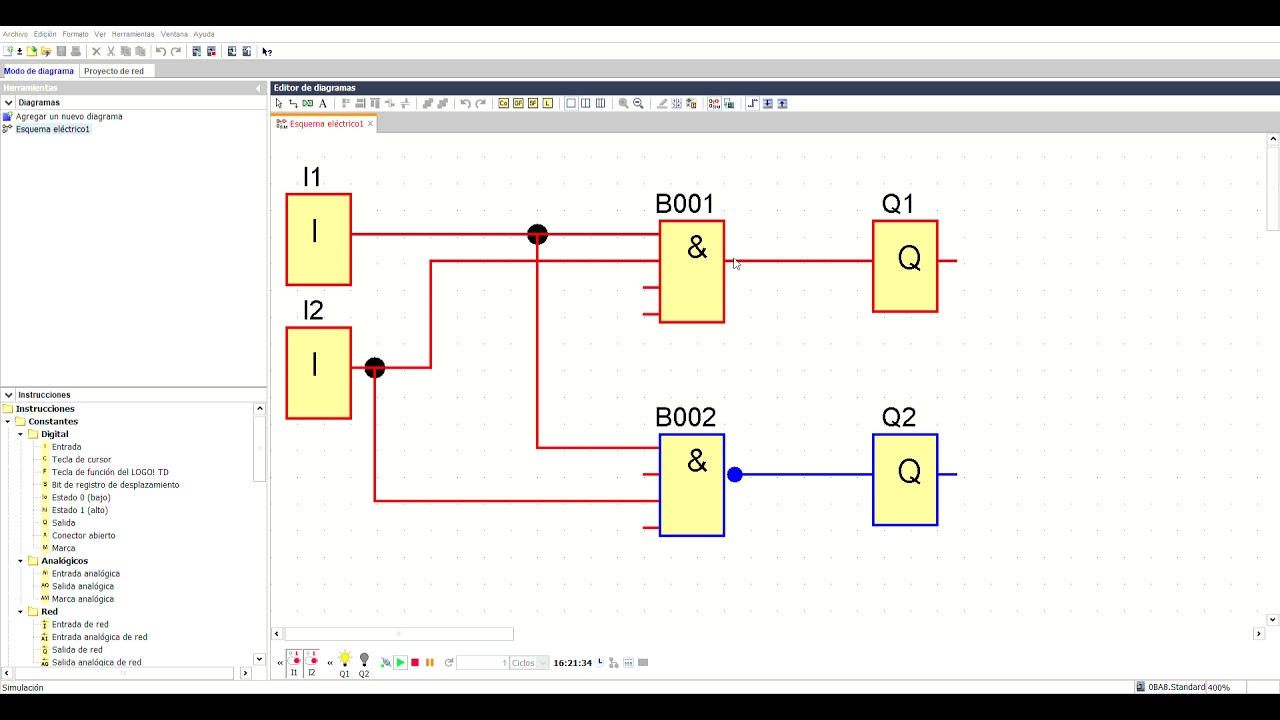This screenshot has width=1280, height=720.
Task: Toggle input I2 simulation switch
Action: 313,660
